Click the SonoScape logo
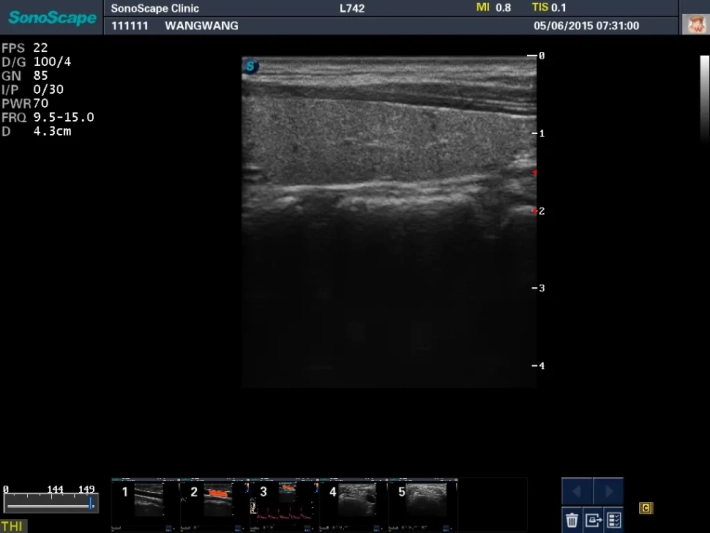The width and height of the screenshot is (710, 533). point(52,17)
